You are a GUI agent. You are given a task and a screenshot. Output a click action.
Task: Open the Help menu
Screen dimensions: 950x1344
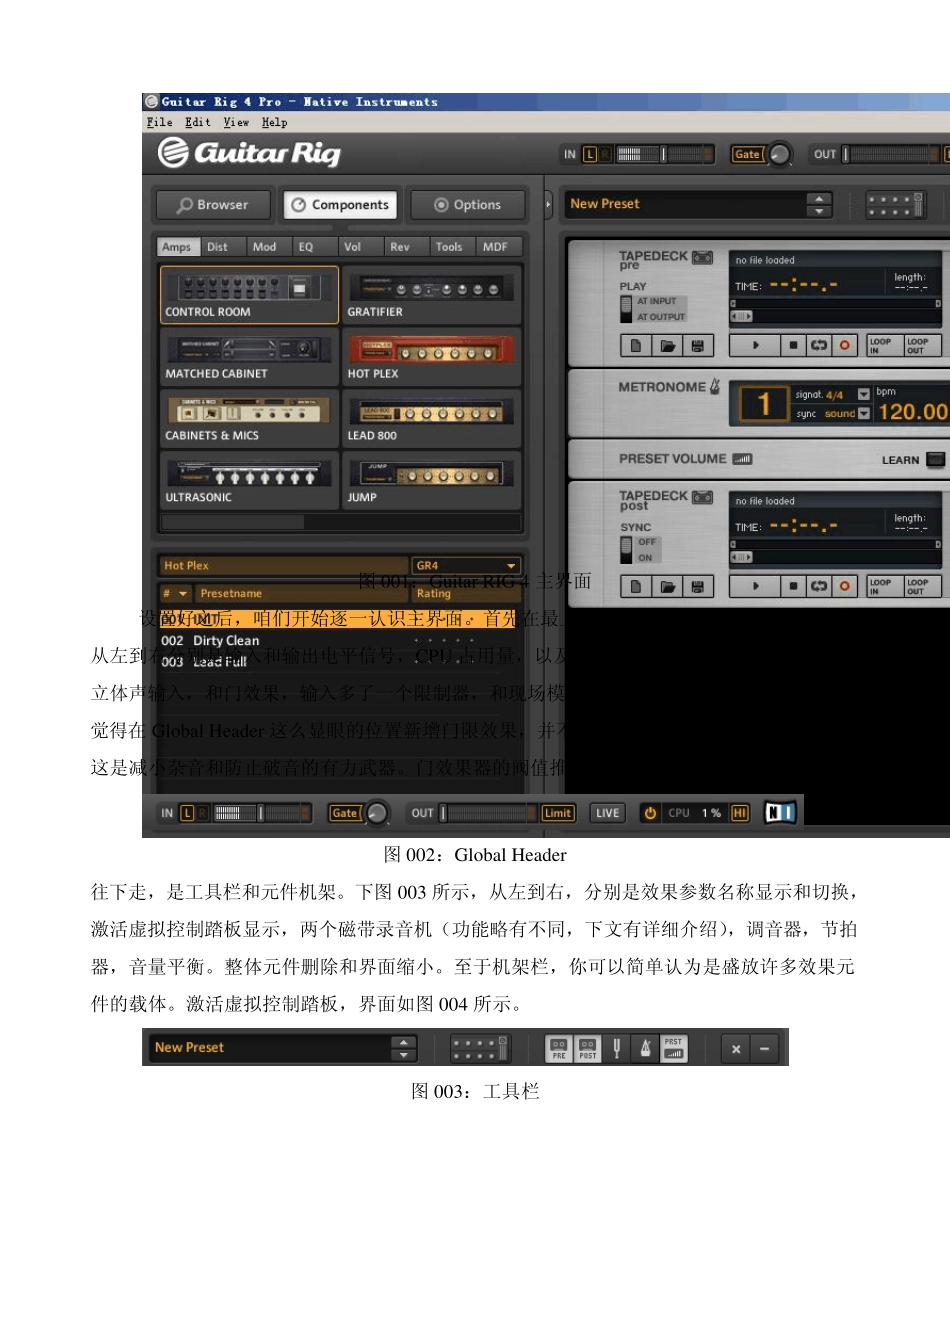tap(274, 122)
